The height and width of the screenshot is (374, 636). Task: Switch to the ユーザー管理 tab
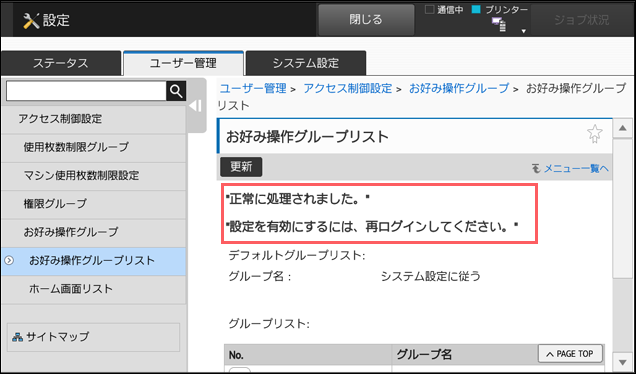[x=183, y=63]
